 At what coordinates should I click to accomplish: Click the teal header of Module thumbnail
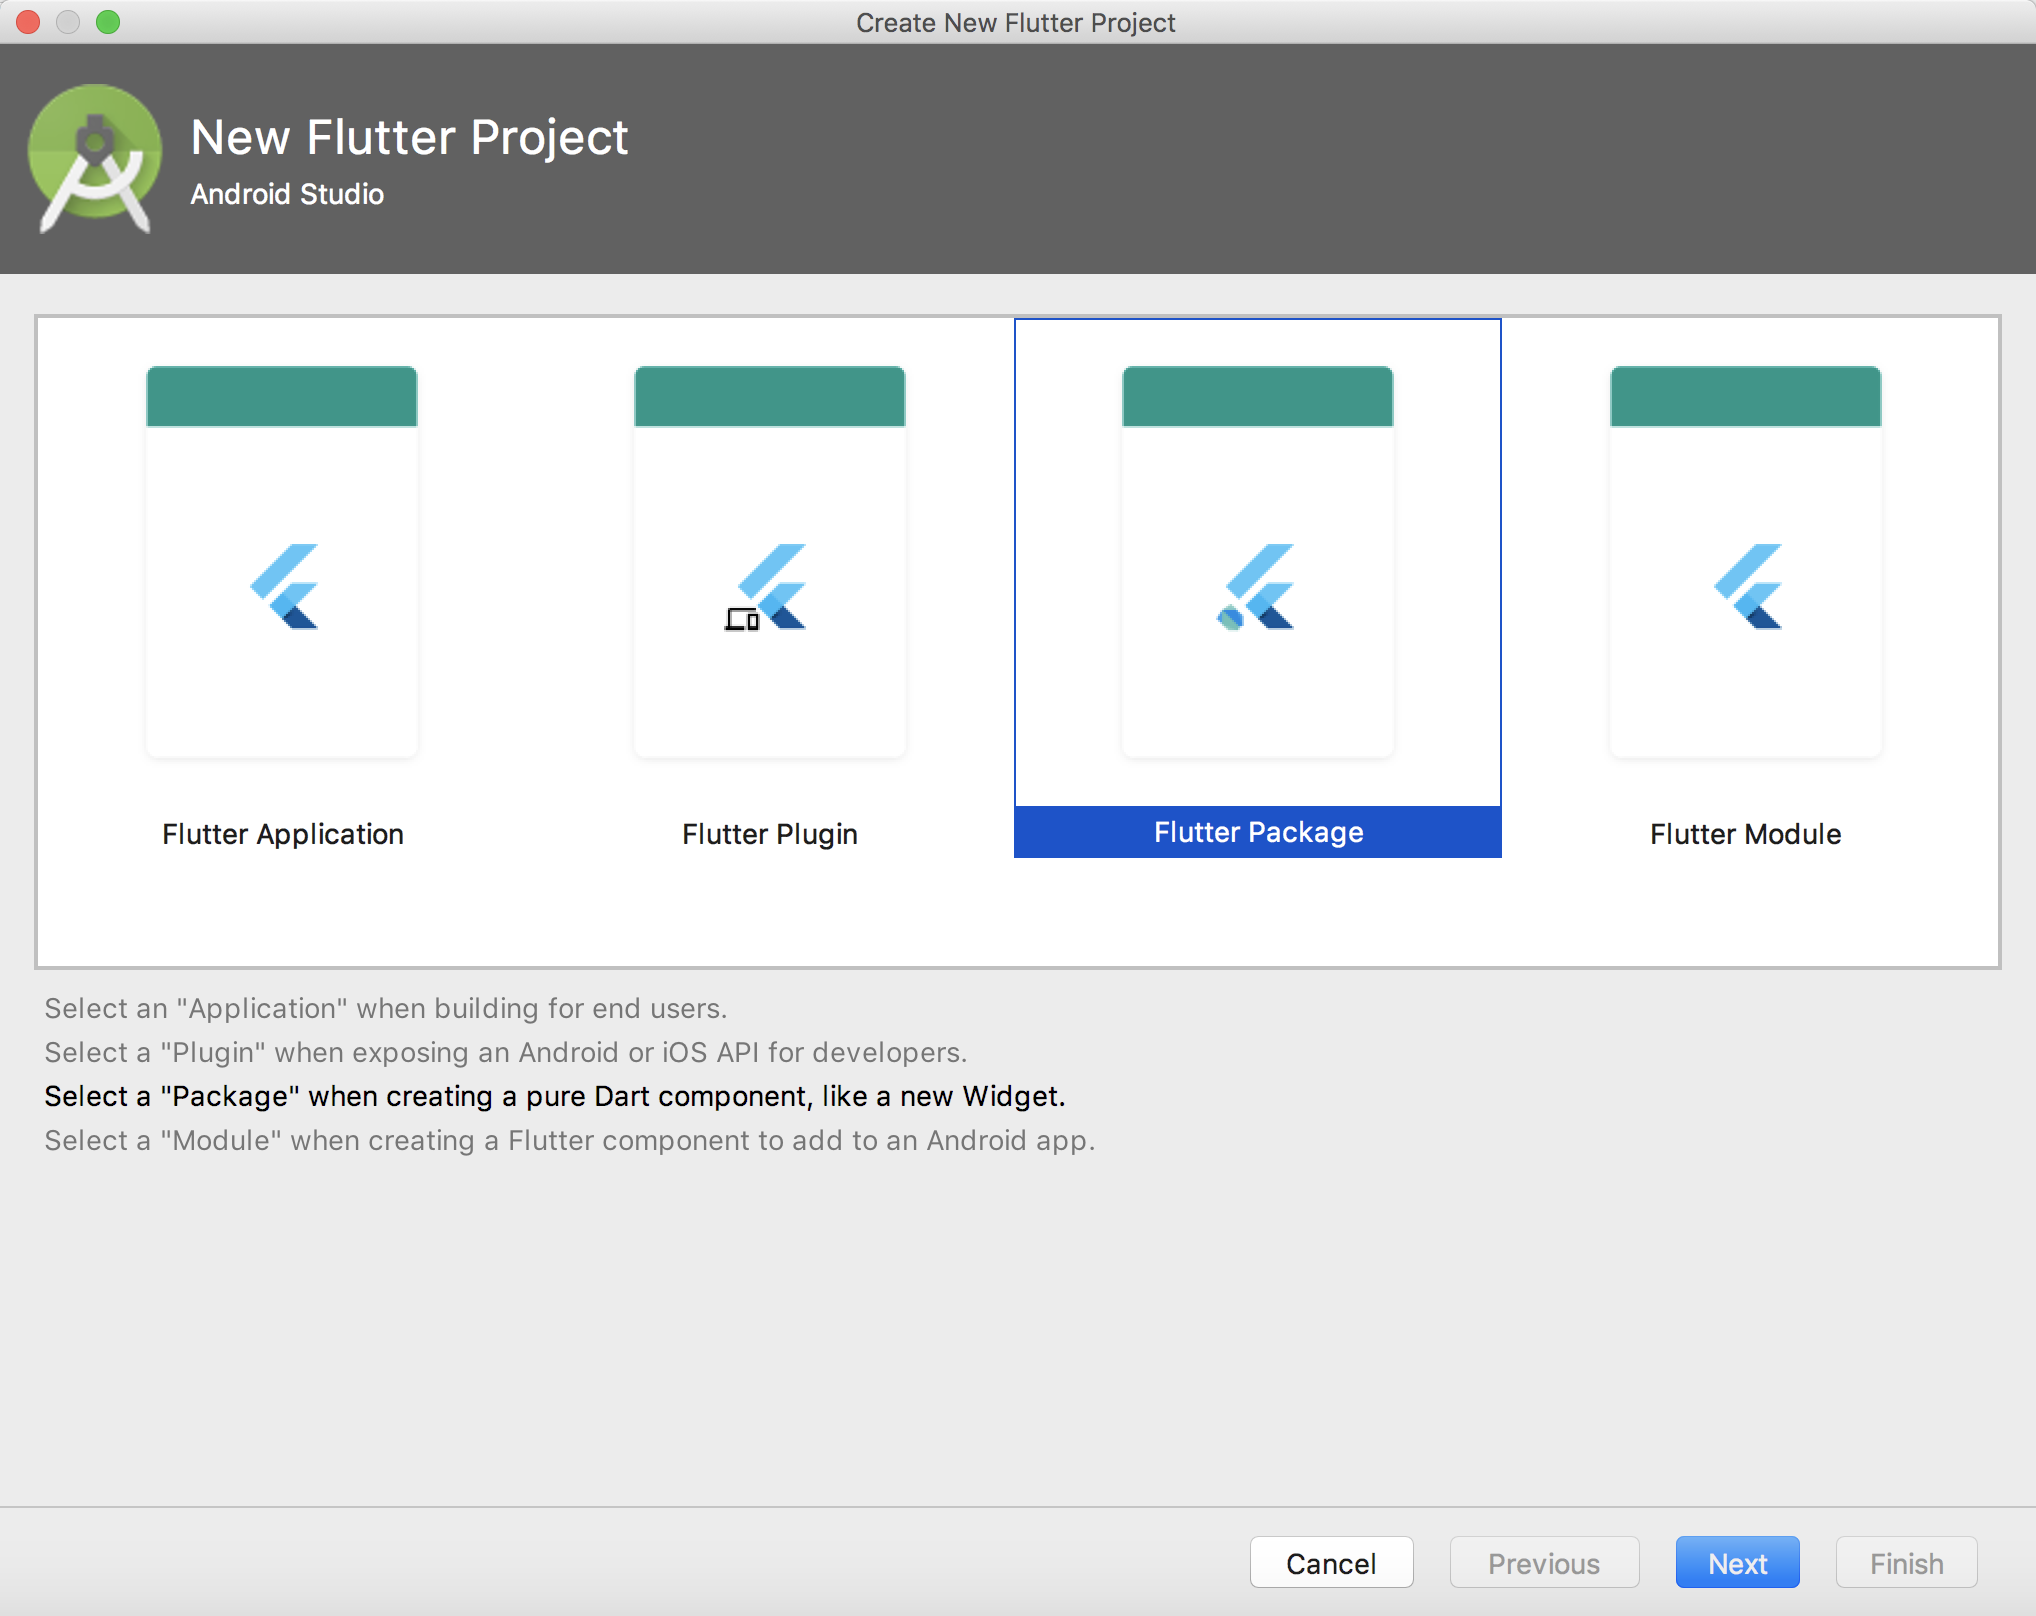coord(1745,397)
